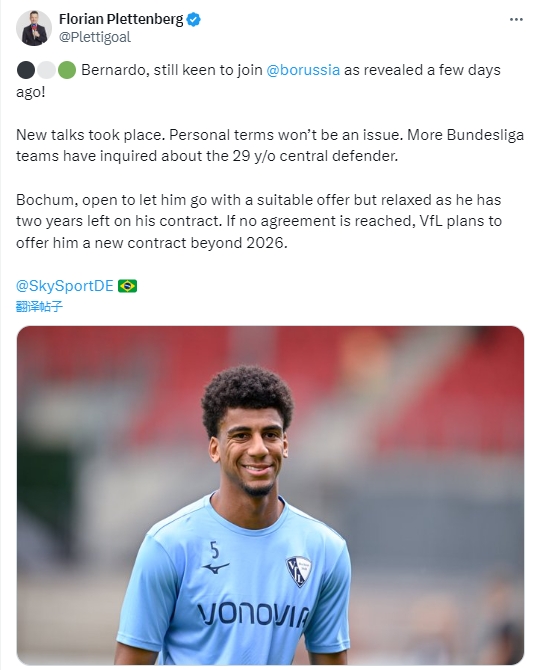538x670 pixels.
Task: Click the tweet's first paragraph about Bernardo
Action: (259, 80)
